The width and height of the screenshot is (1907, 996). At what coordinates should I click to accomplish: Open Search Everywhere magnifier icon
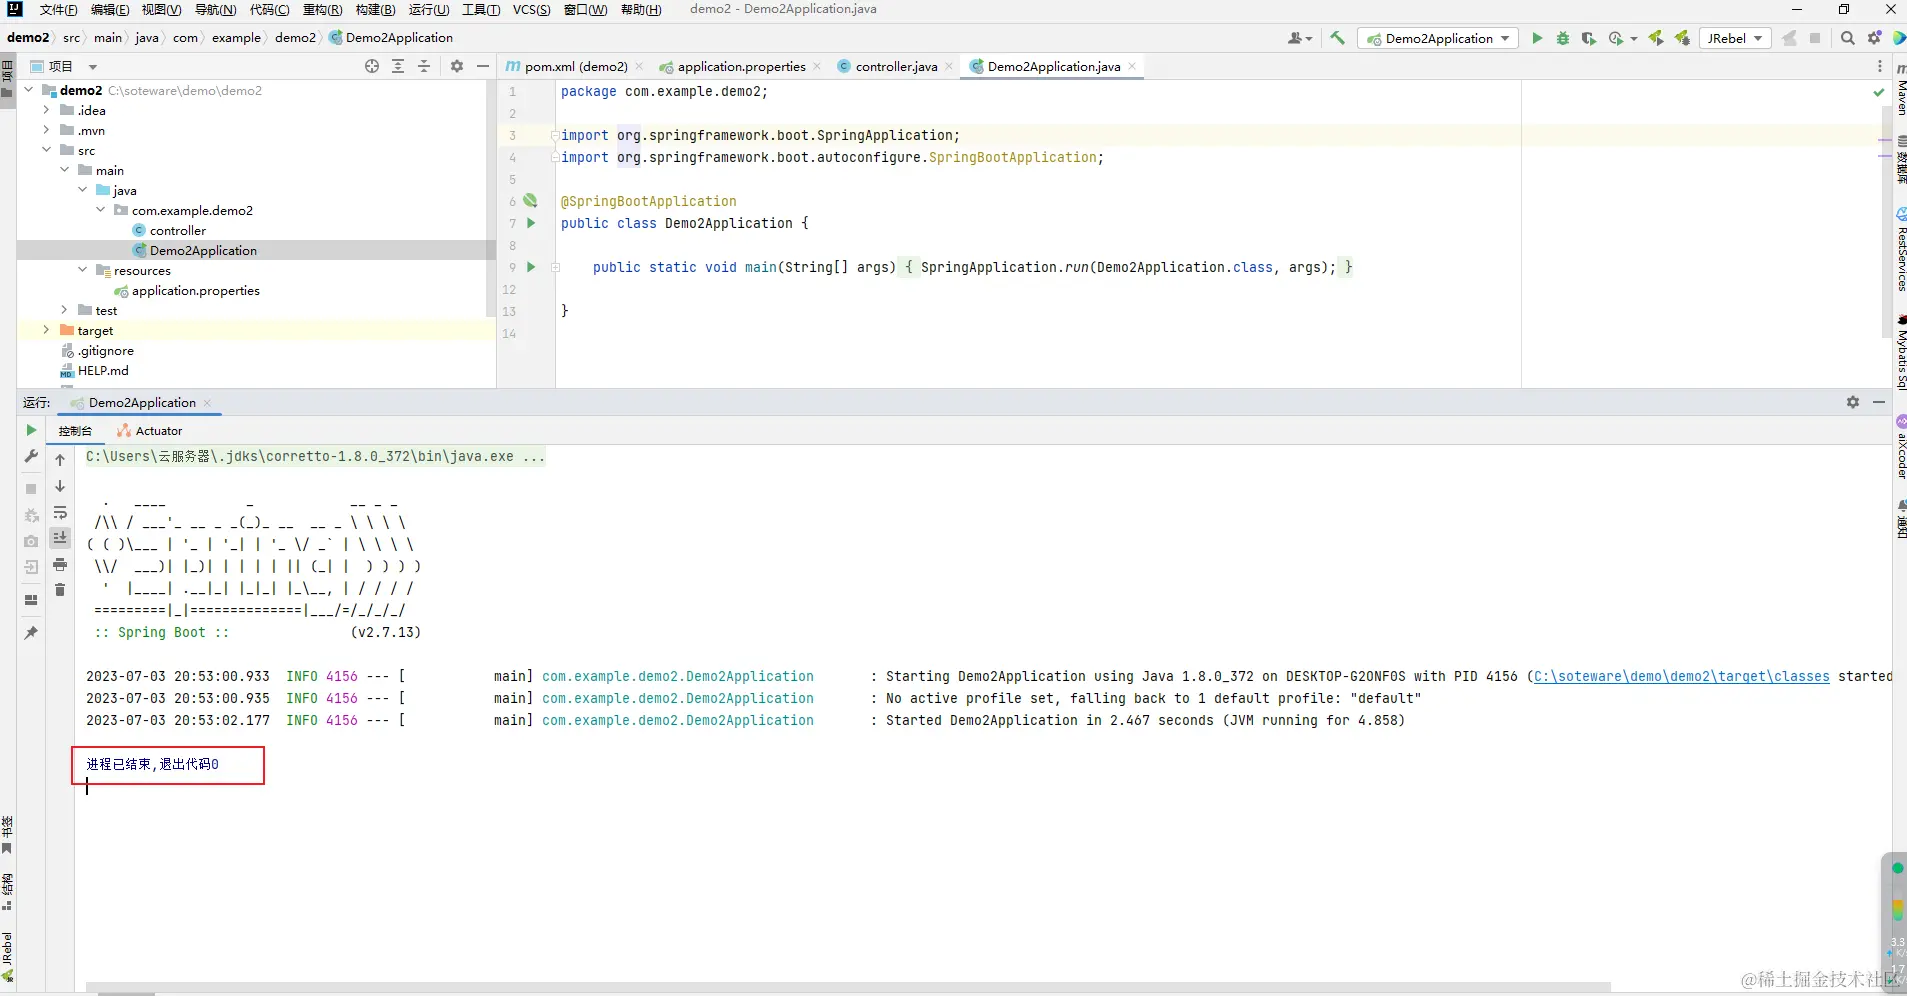click(x=1848, y=38)
